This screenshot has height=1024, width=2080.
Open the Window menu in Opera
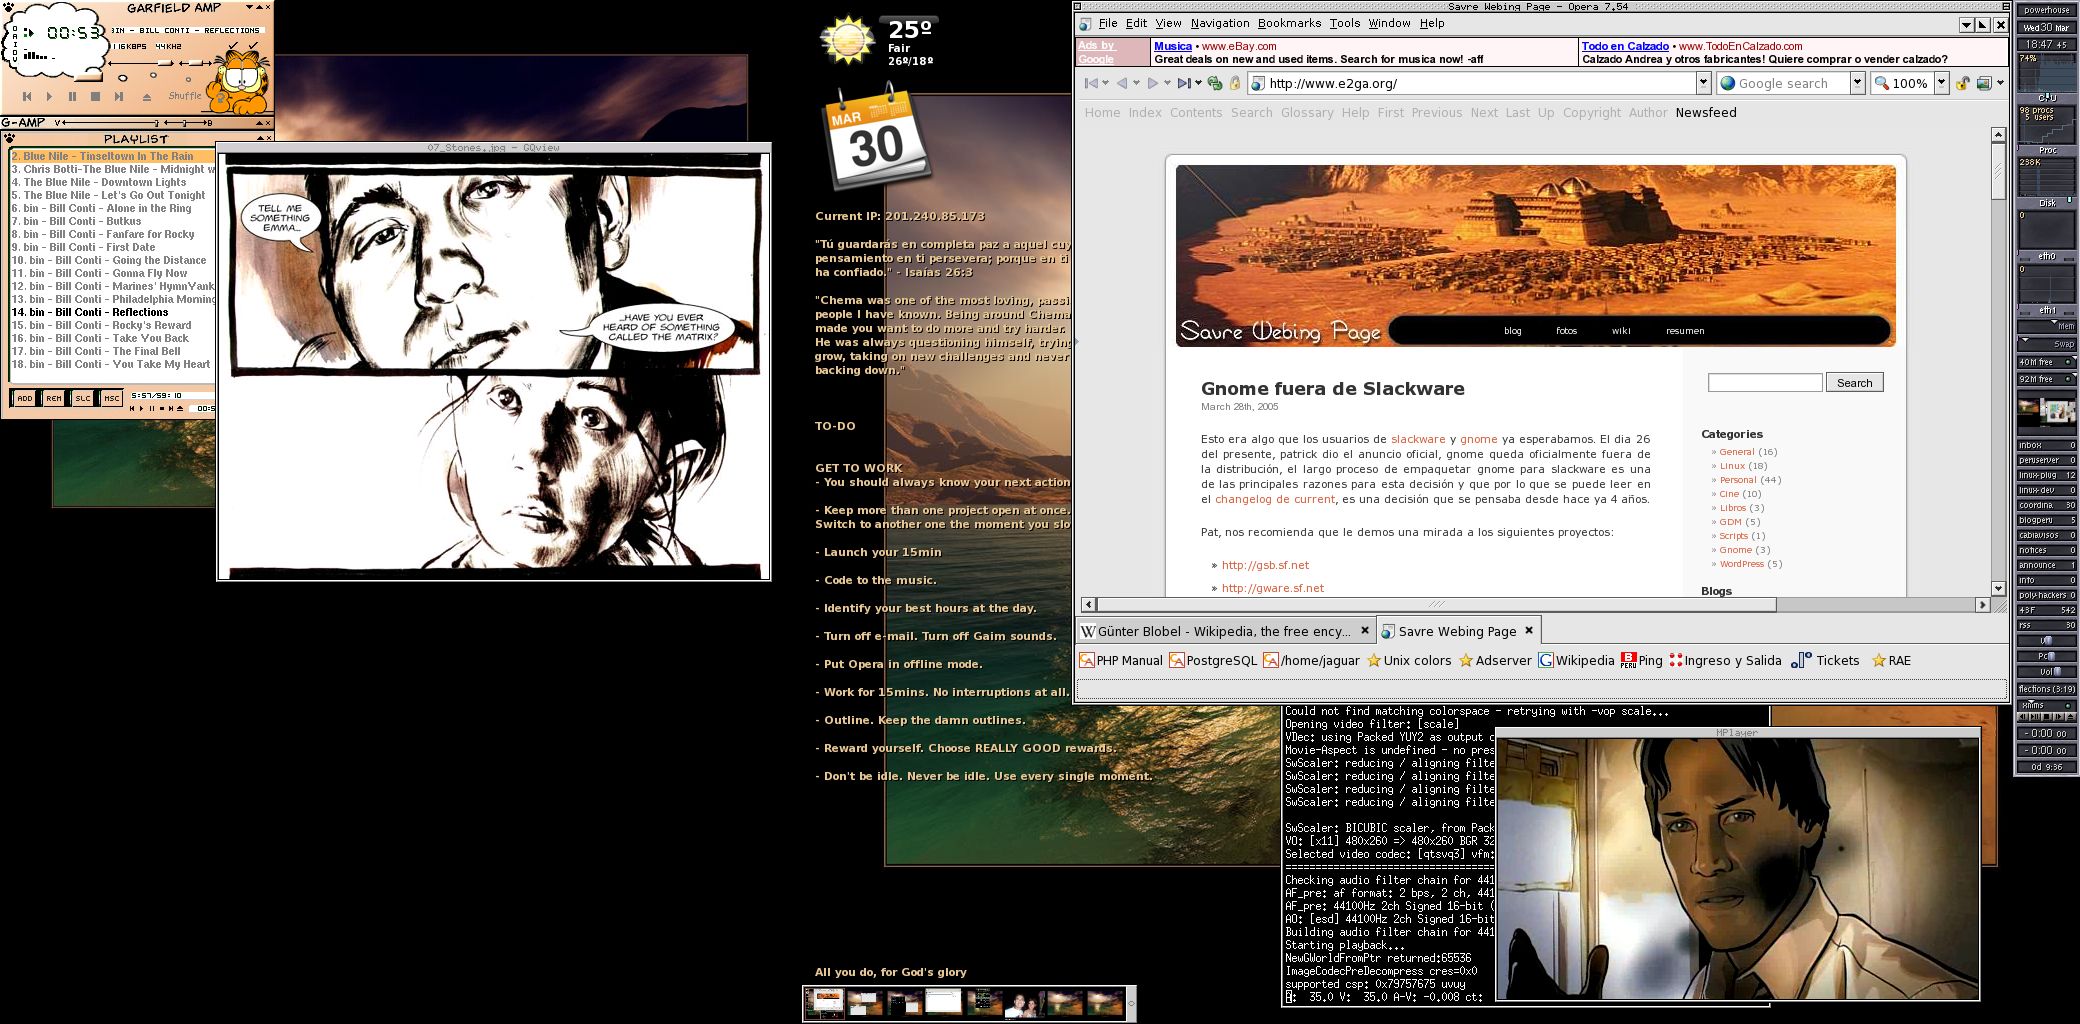1389,23
